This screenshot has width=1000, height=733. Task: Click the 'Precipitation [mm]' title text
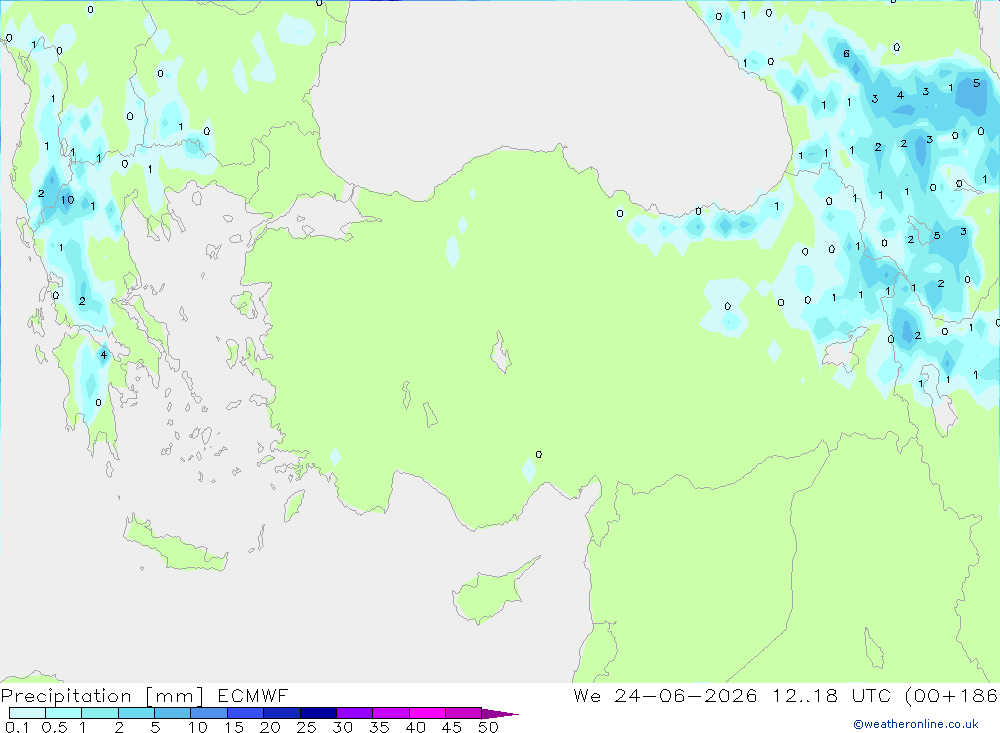tap(102, 695)
